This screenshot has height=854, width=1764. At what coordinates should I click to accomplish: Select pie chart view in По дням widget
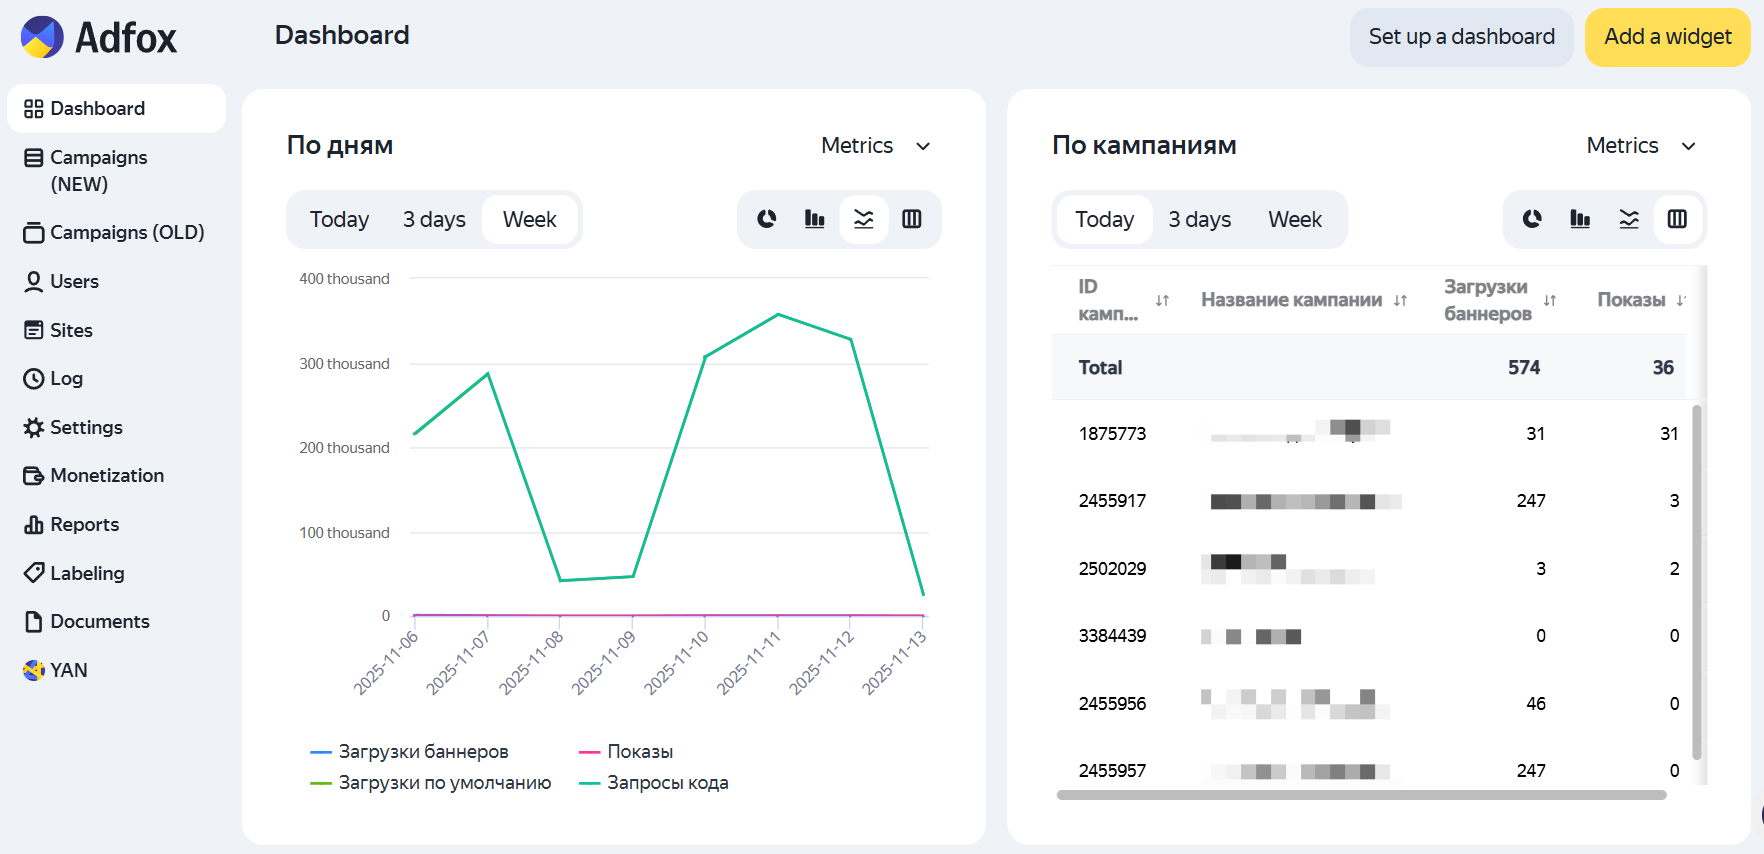pos(767,219)
